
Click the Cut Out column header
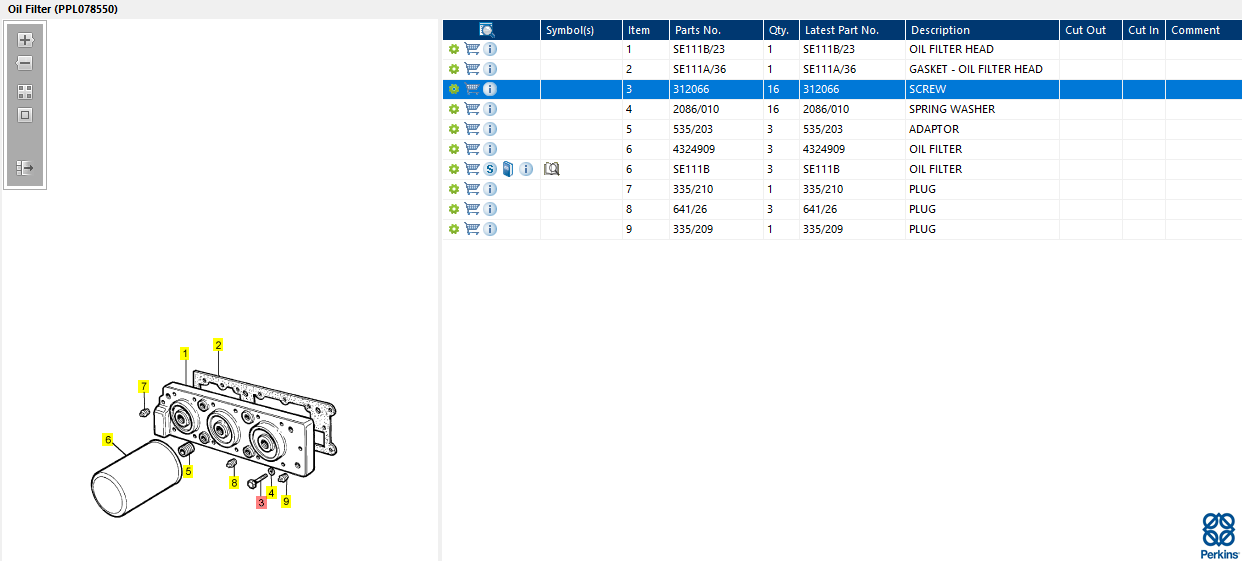(1091, 30)
